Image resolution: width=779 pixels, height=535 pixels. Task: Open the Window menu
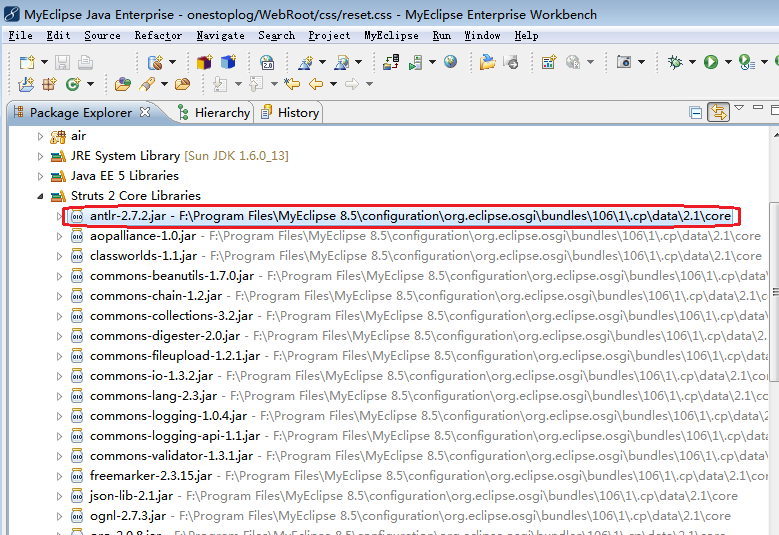click(482, 36)
